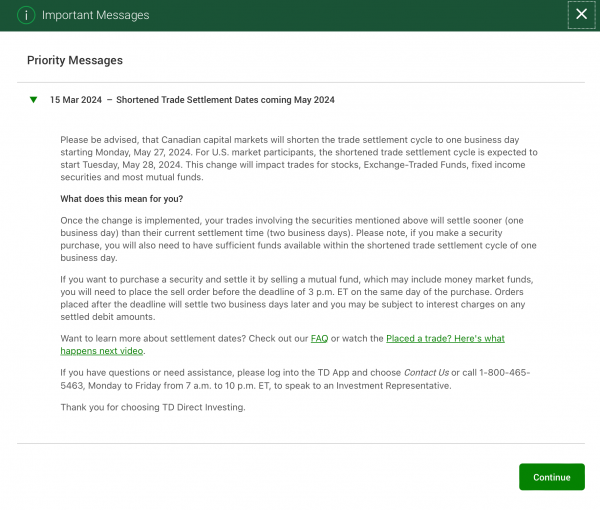The width and height of the screenshot is (600, 510).
Task: Open the FAQ link
Action: (319, 339)
